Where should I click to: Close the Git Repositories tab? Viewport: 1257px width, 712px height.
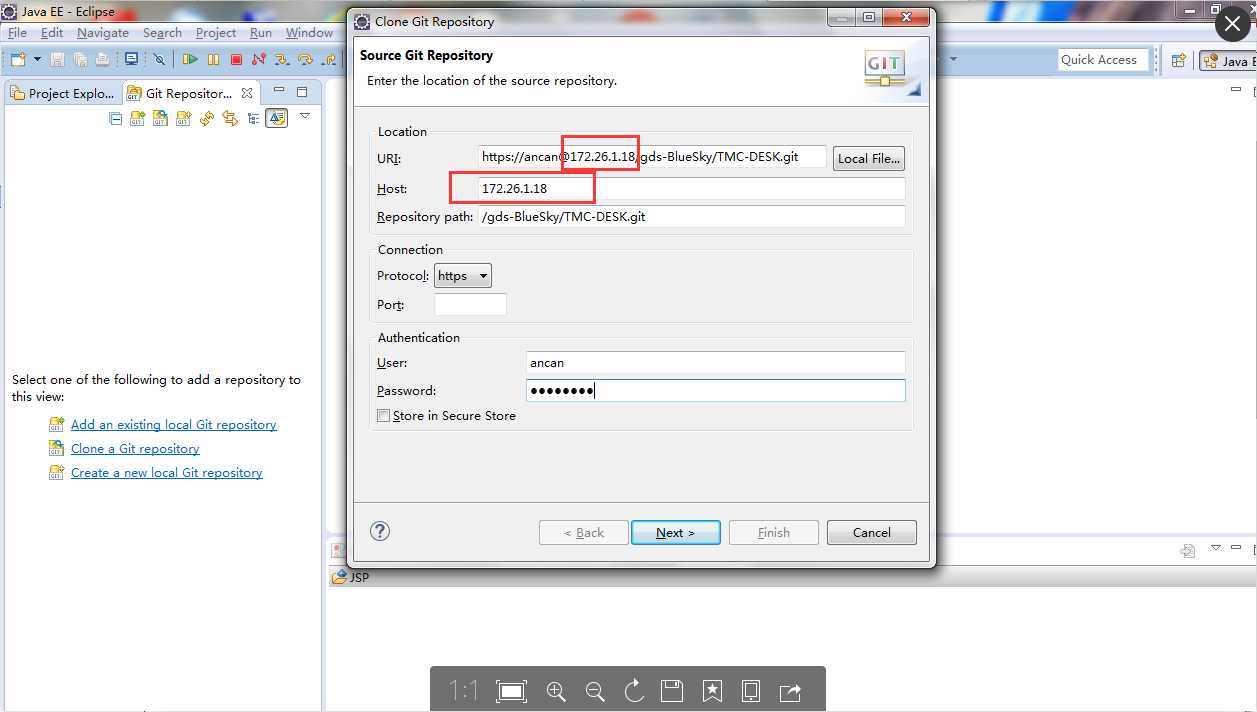tap(247, 93)
